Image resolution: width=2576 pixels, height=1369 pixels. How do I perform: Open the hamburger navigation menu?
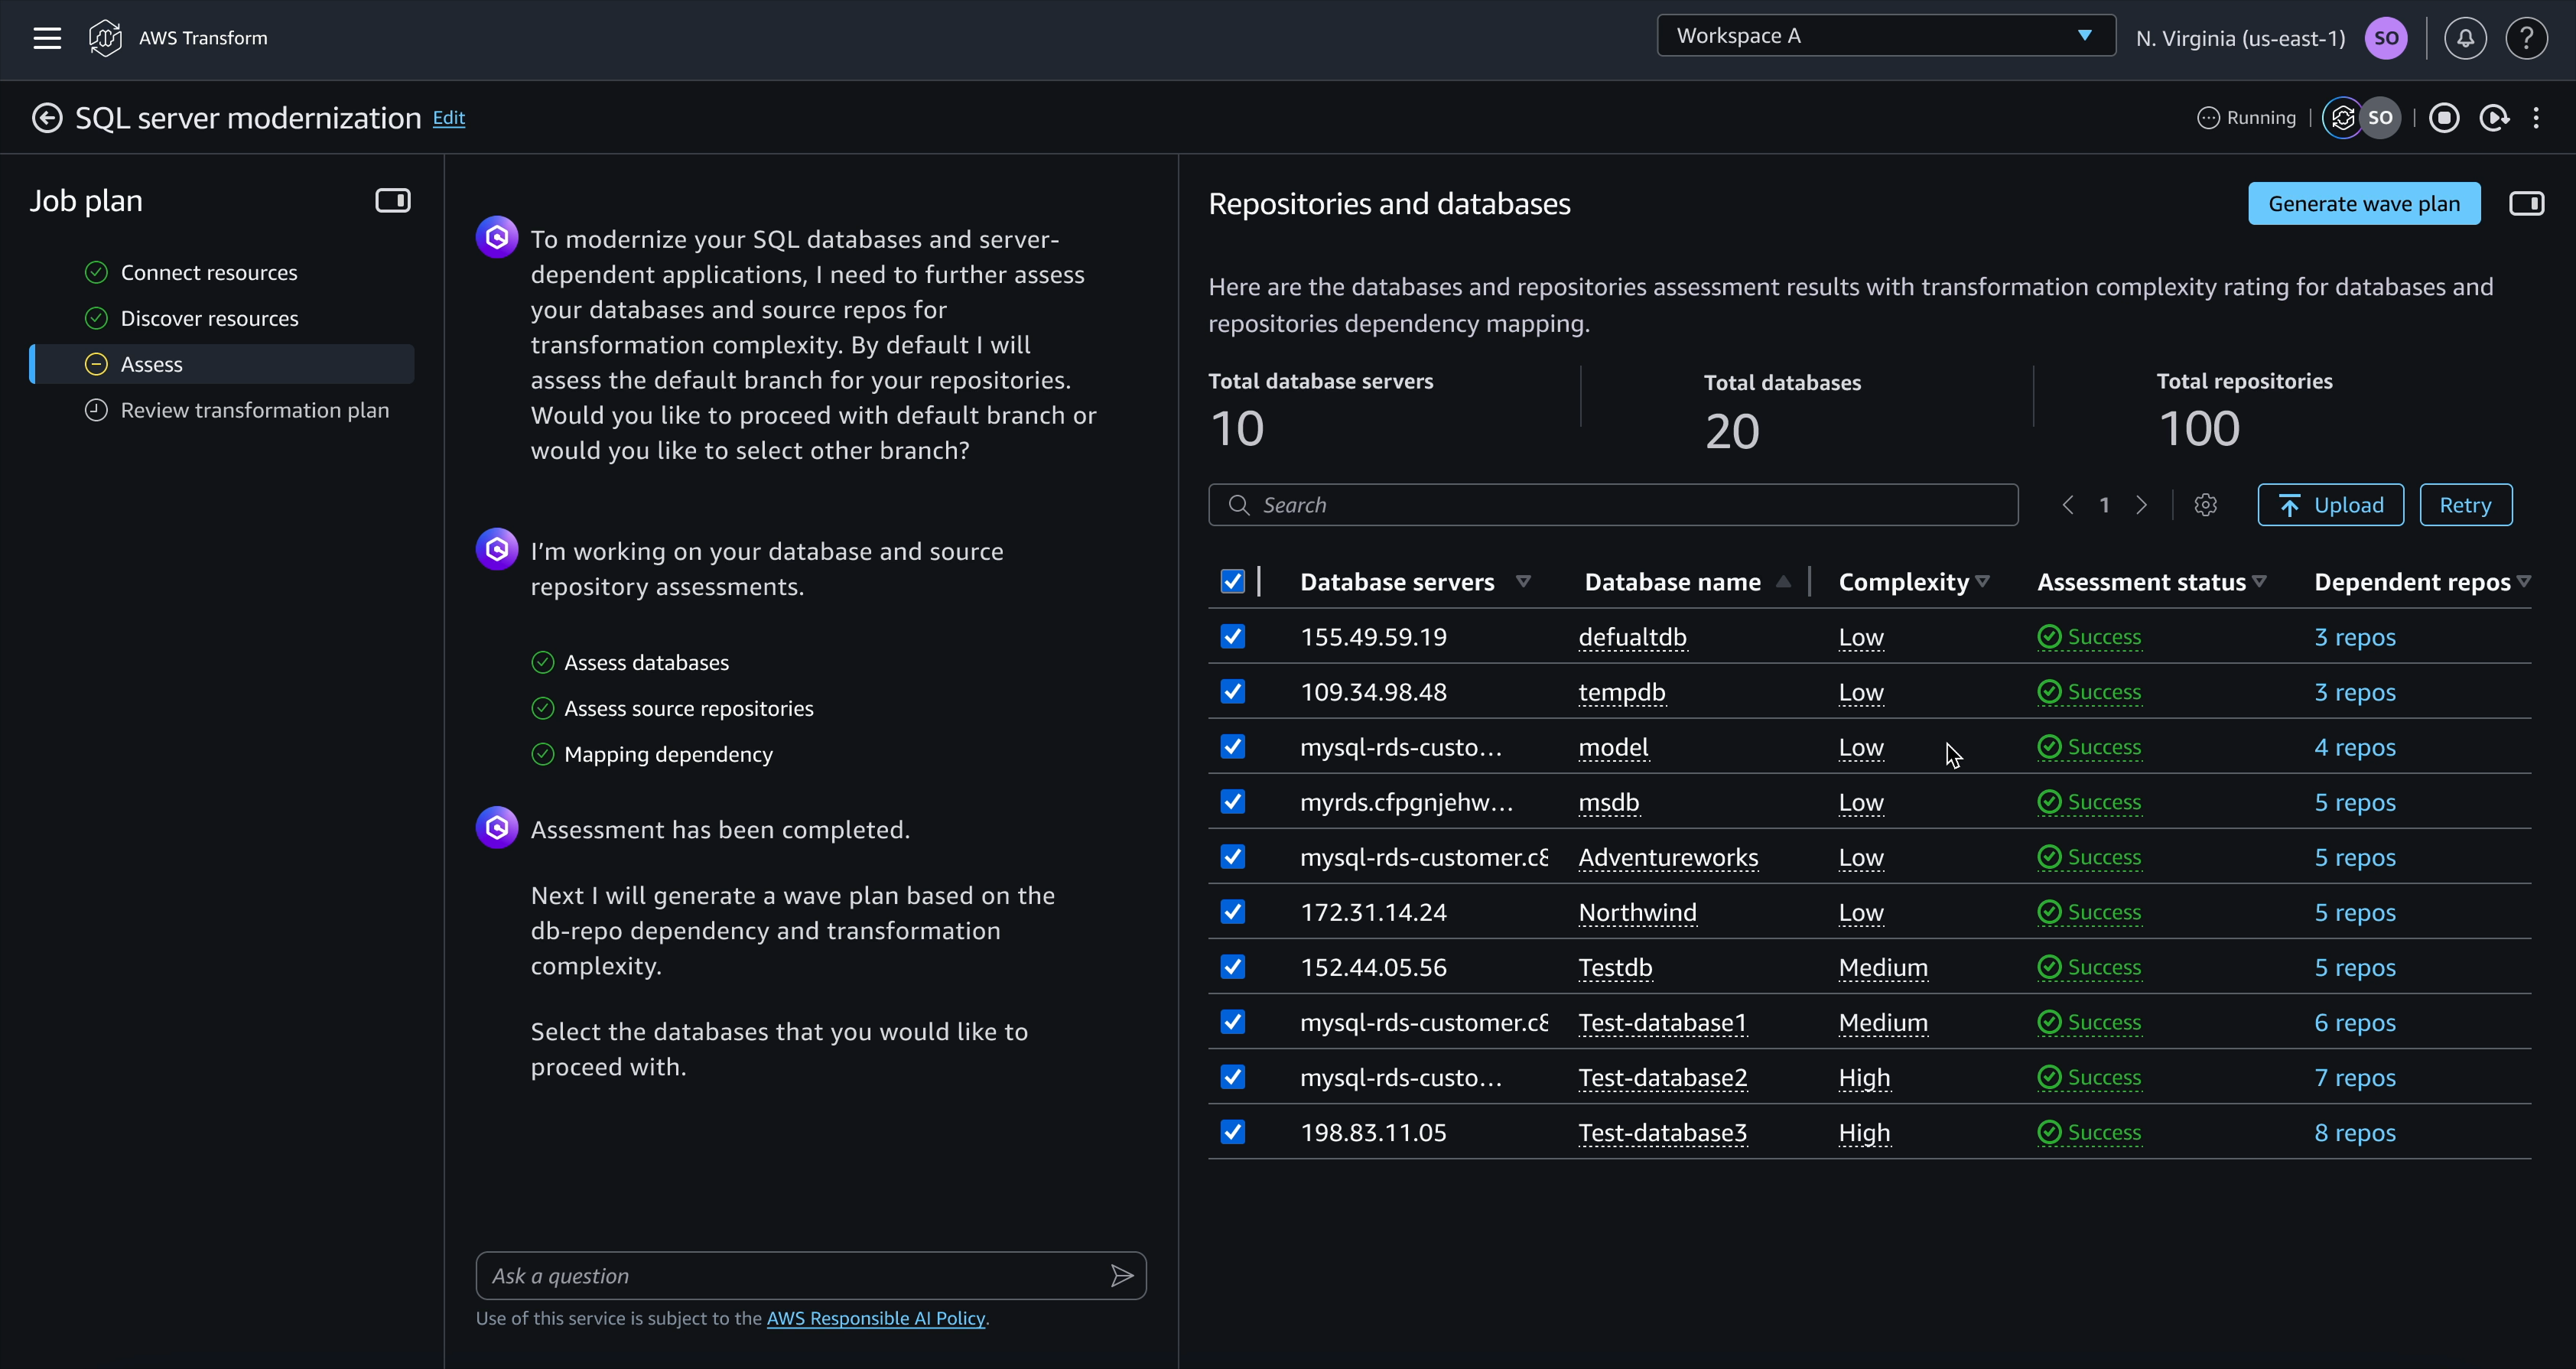[x=47, y=38]
